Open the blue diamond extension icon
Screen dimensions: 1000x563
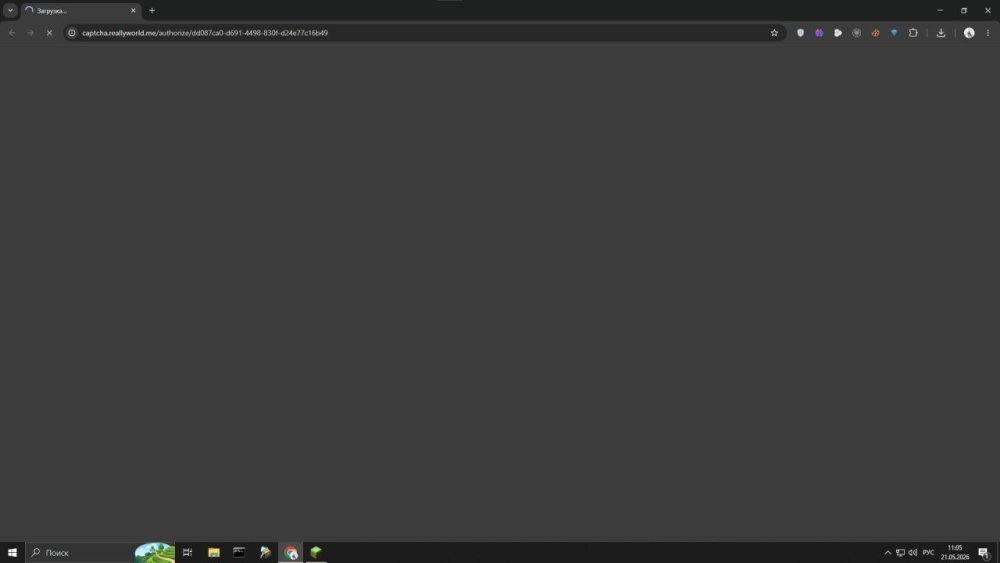[x=894, y=33]
